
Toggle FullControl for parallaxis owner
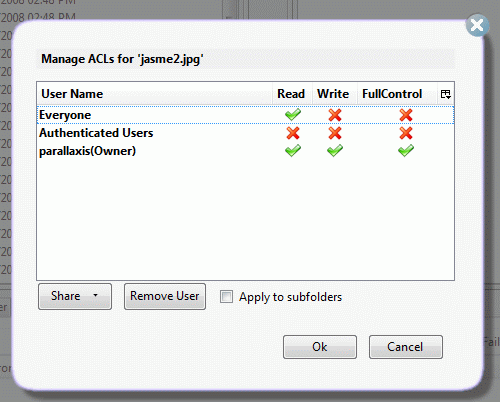(x=406, y=151)
